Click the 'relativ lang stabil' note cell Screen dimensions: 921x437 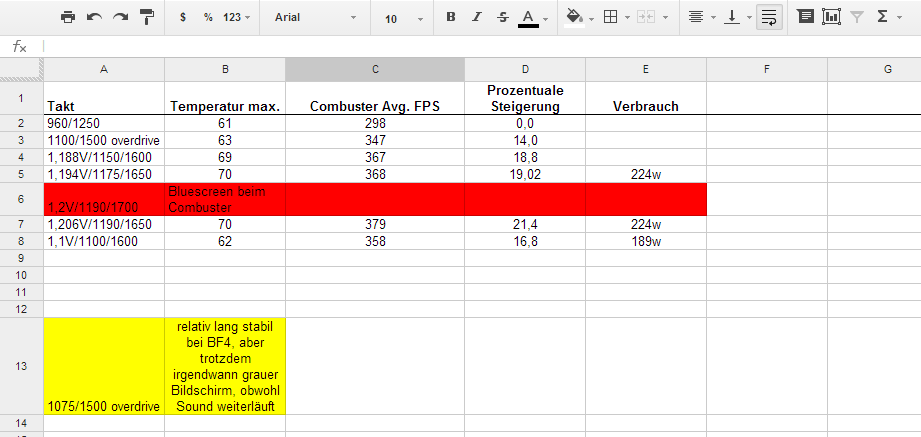225,367
